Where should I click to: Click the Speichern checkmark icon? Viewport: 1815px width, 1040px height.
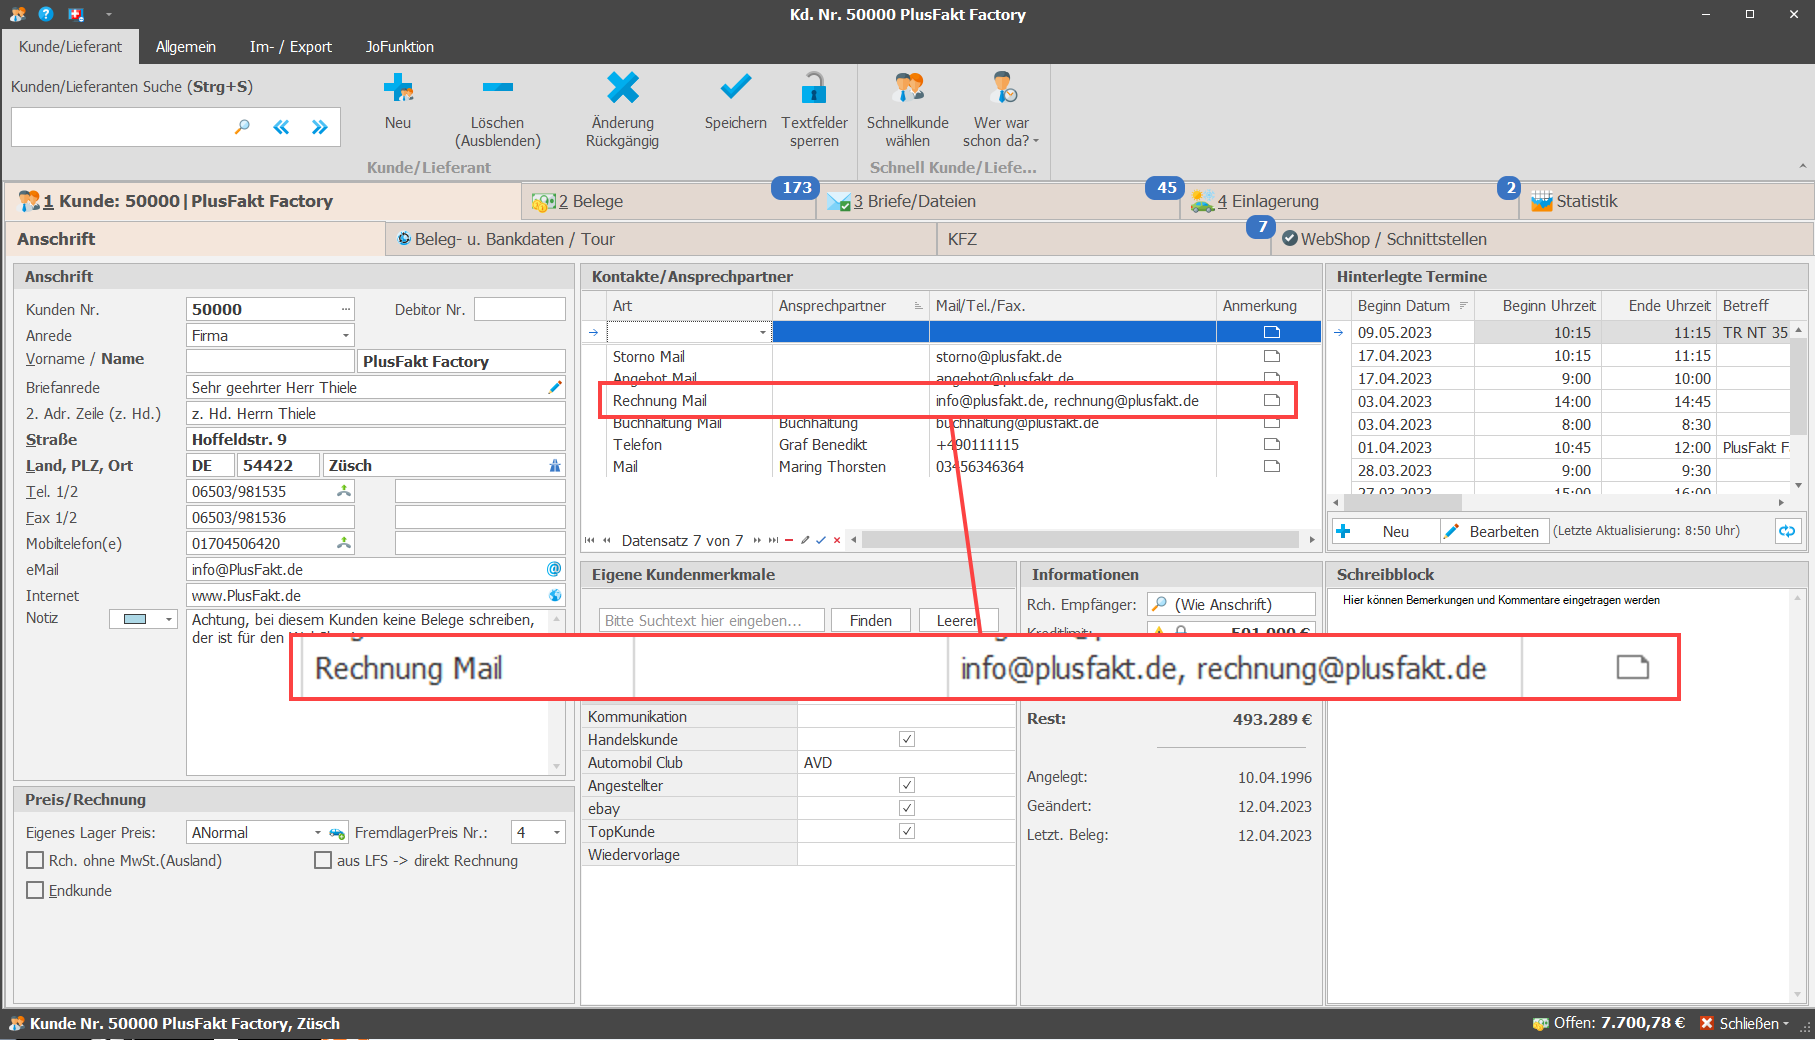[x=735, y=88]
